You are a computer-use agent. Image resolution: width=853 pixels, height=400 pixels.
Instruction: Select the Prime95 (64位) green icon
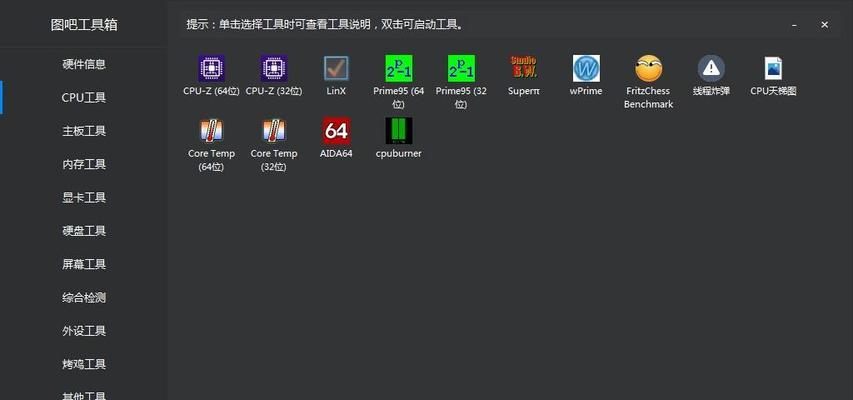click(x=399, y=68)
